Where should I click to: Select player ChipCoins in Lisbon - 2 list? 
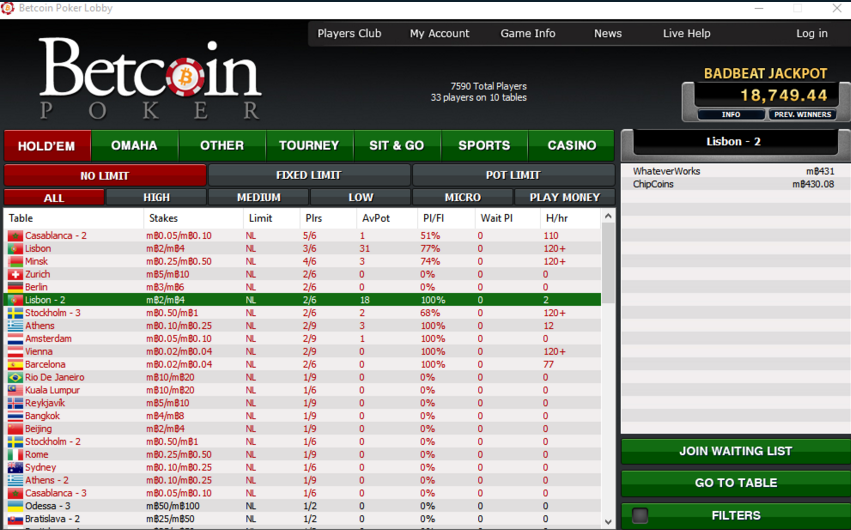(735, 184)
